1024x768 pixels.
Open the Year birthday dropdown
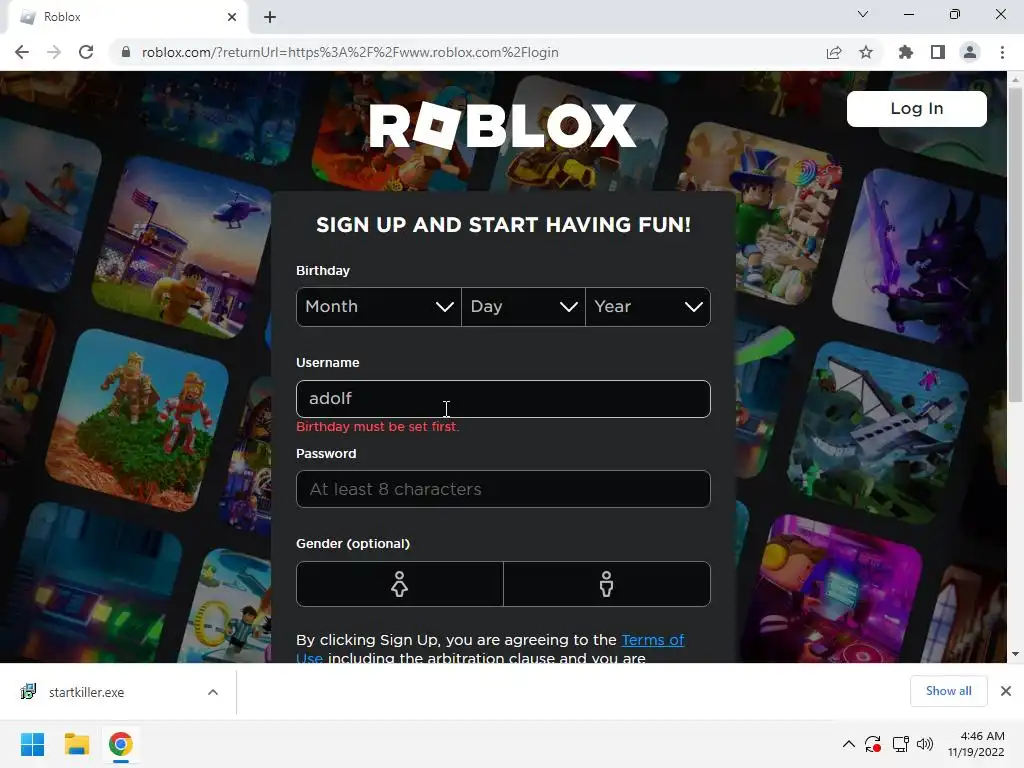[648, 307]
